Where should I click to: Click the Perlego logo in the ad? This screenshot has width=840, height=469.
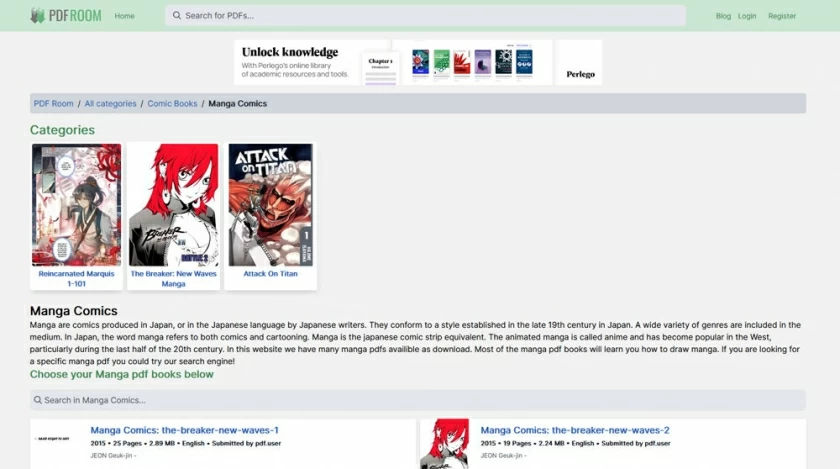click(581, 74)
